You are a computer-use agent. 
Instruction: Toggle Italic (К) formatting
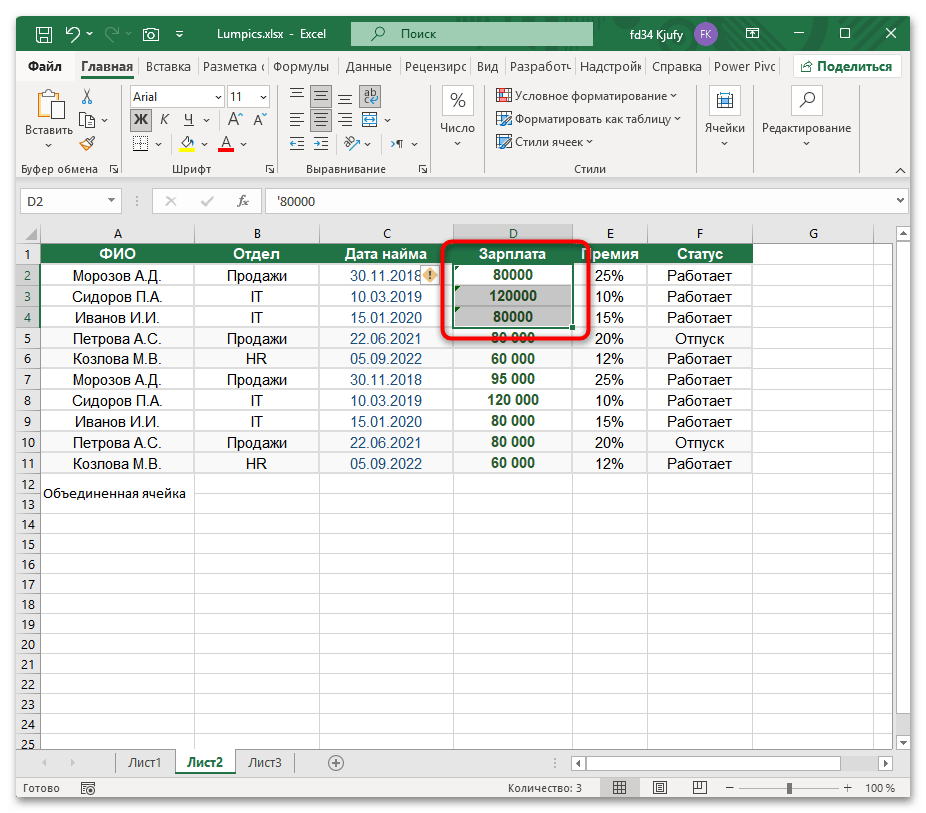[x=165, y=120]
